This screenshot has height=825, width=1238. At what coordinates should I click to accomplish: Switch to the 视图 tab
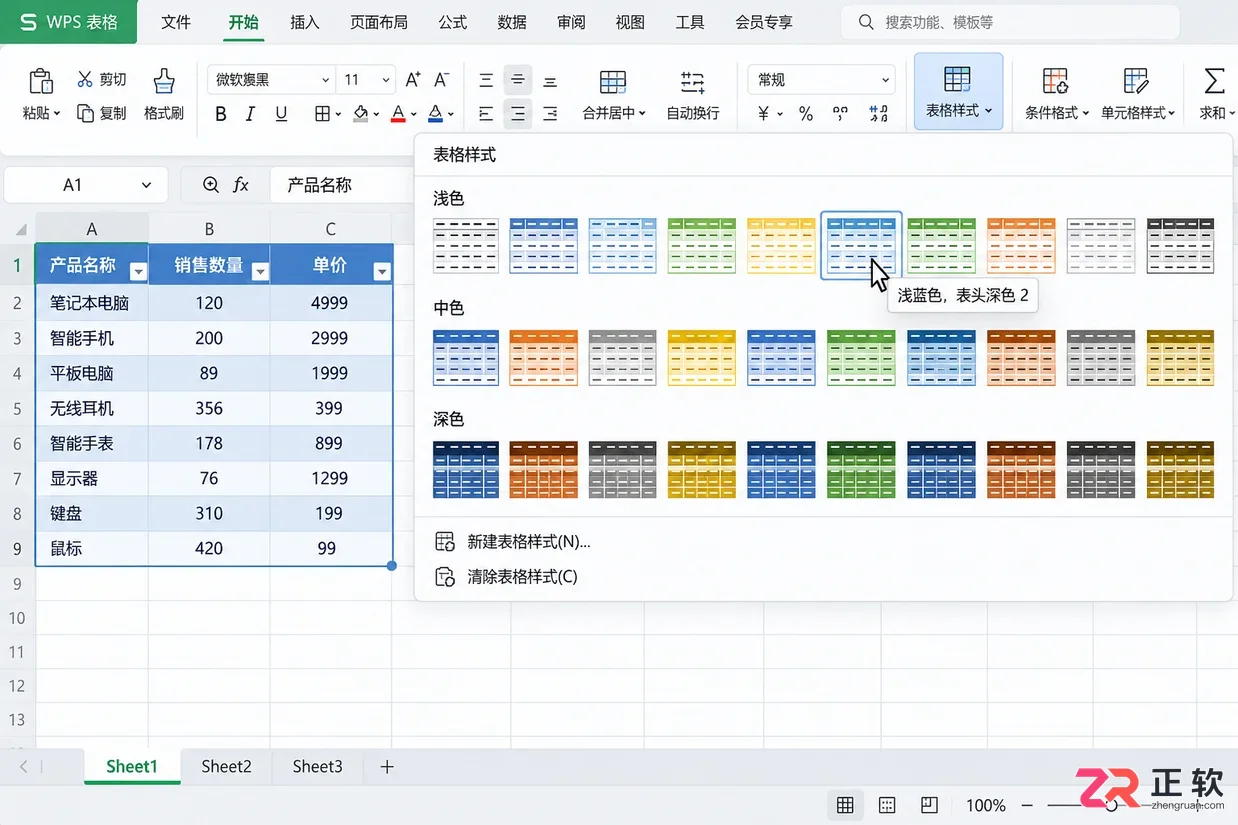coord(630,22)
